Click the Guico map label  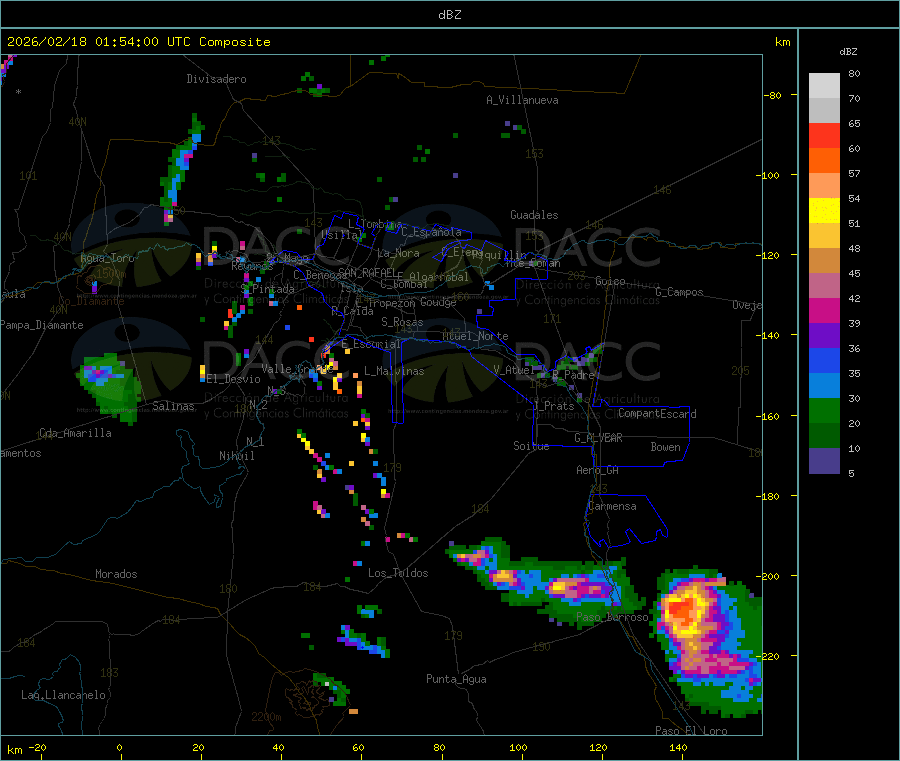[610, 281]
